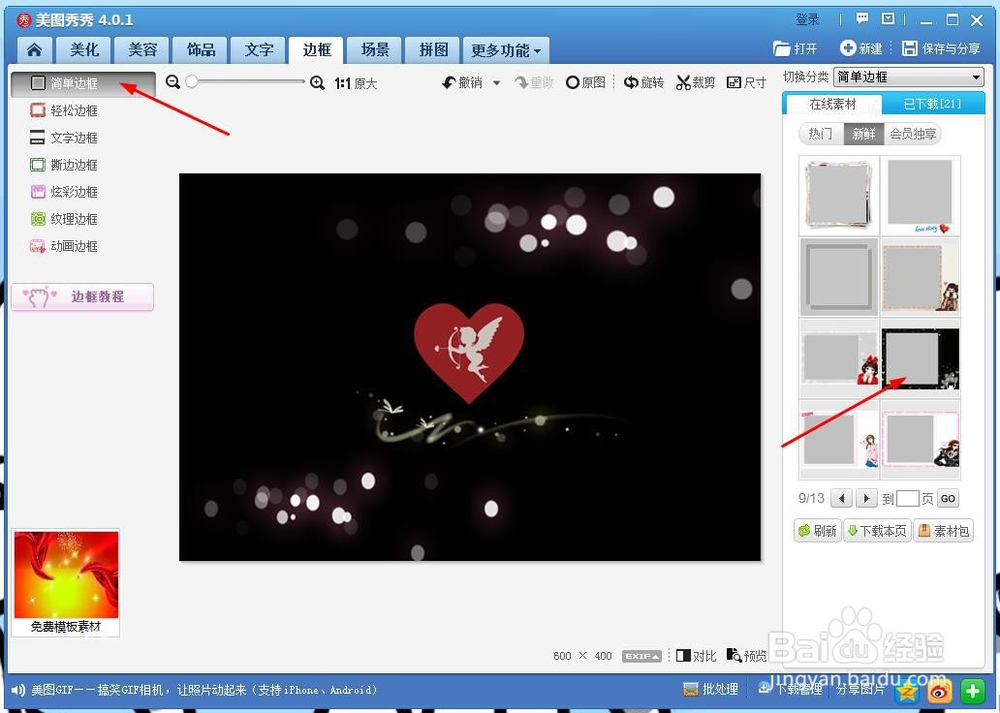Click the zoom slider handle

[x=191, y=82]
